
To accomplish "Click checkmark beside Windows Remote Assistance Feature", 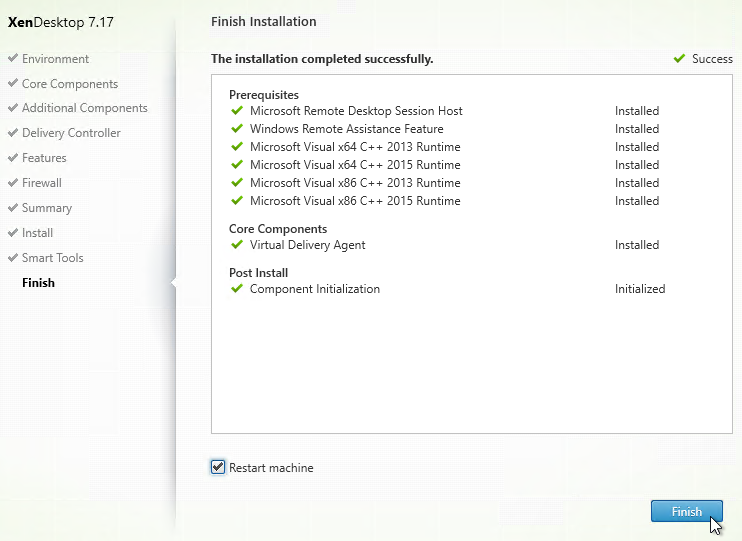I will click(237, 128).
